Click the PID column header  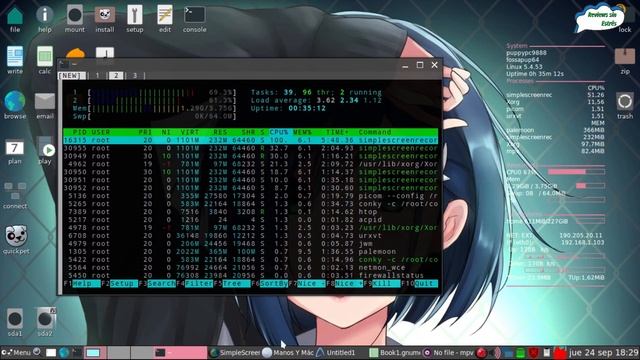coord(80,132)
